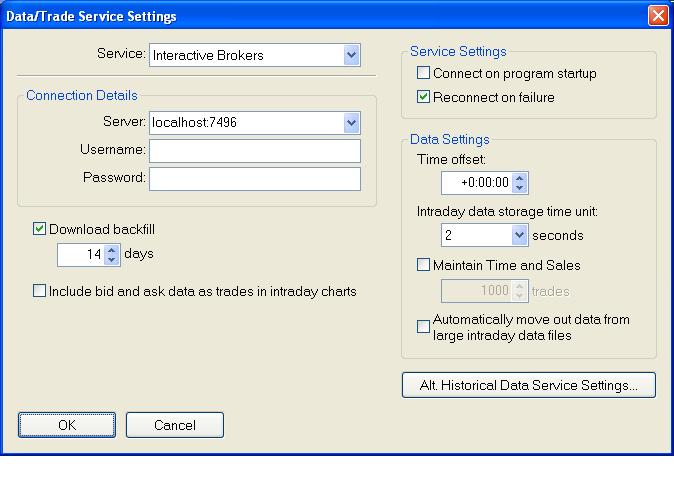Click Time offset down arrow

pos(519,188)
